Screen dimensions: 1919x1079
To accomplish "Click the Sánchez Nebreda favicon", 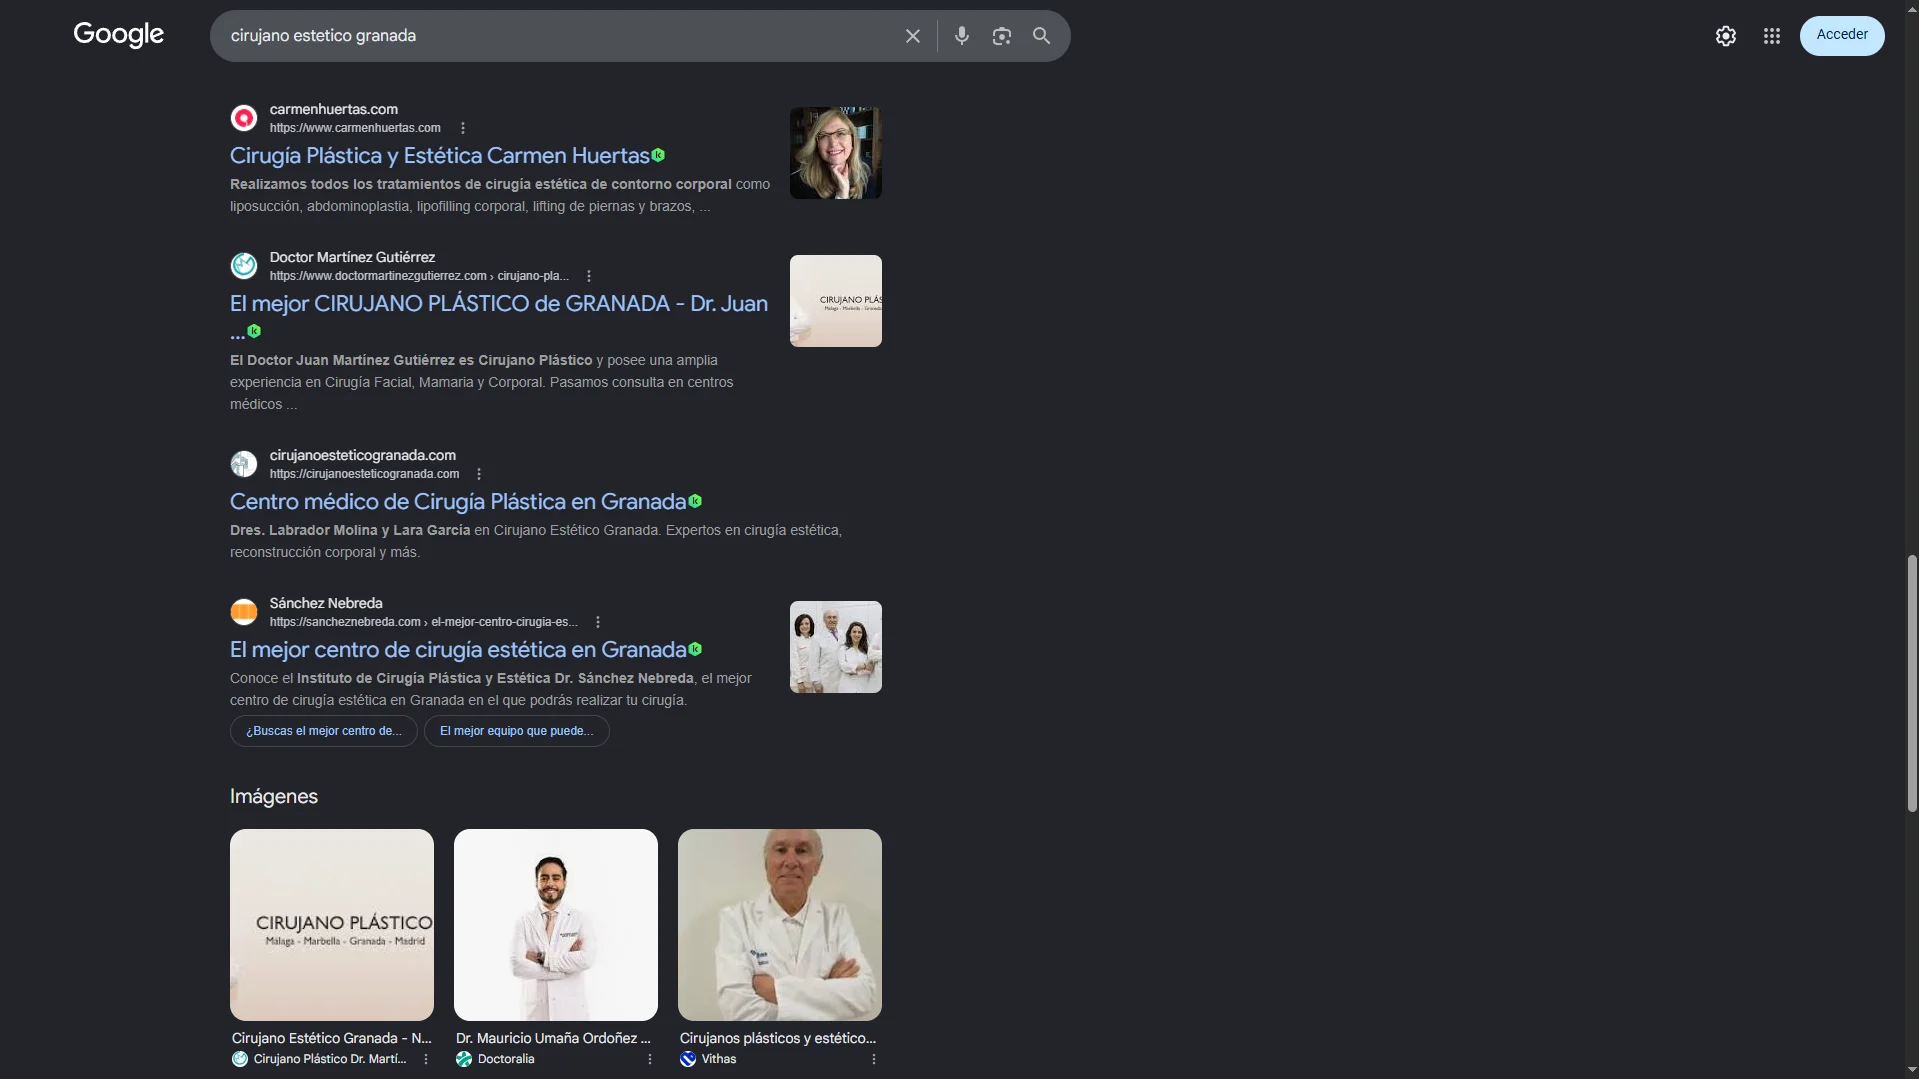I will coord(244,612).
